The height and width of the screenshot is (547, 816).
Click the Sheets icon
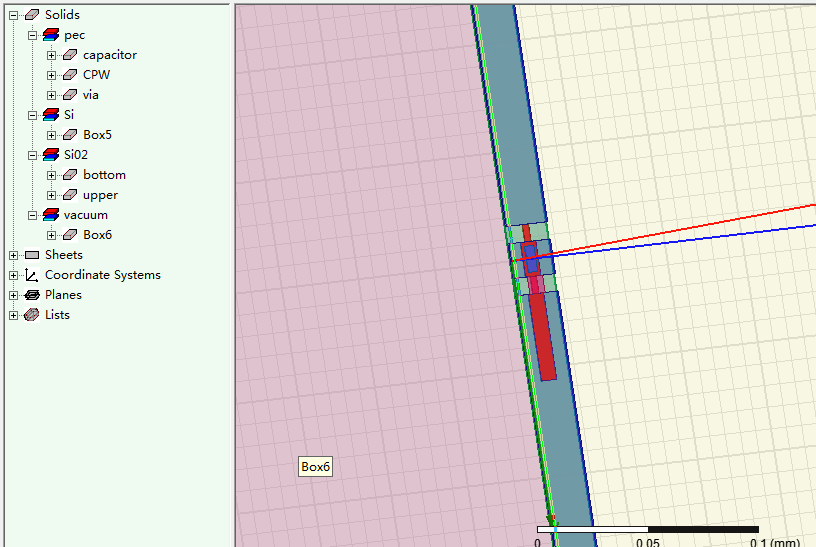32,255
